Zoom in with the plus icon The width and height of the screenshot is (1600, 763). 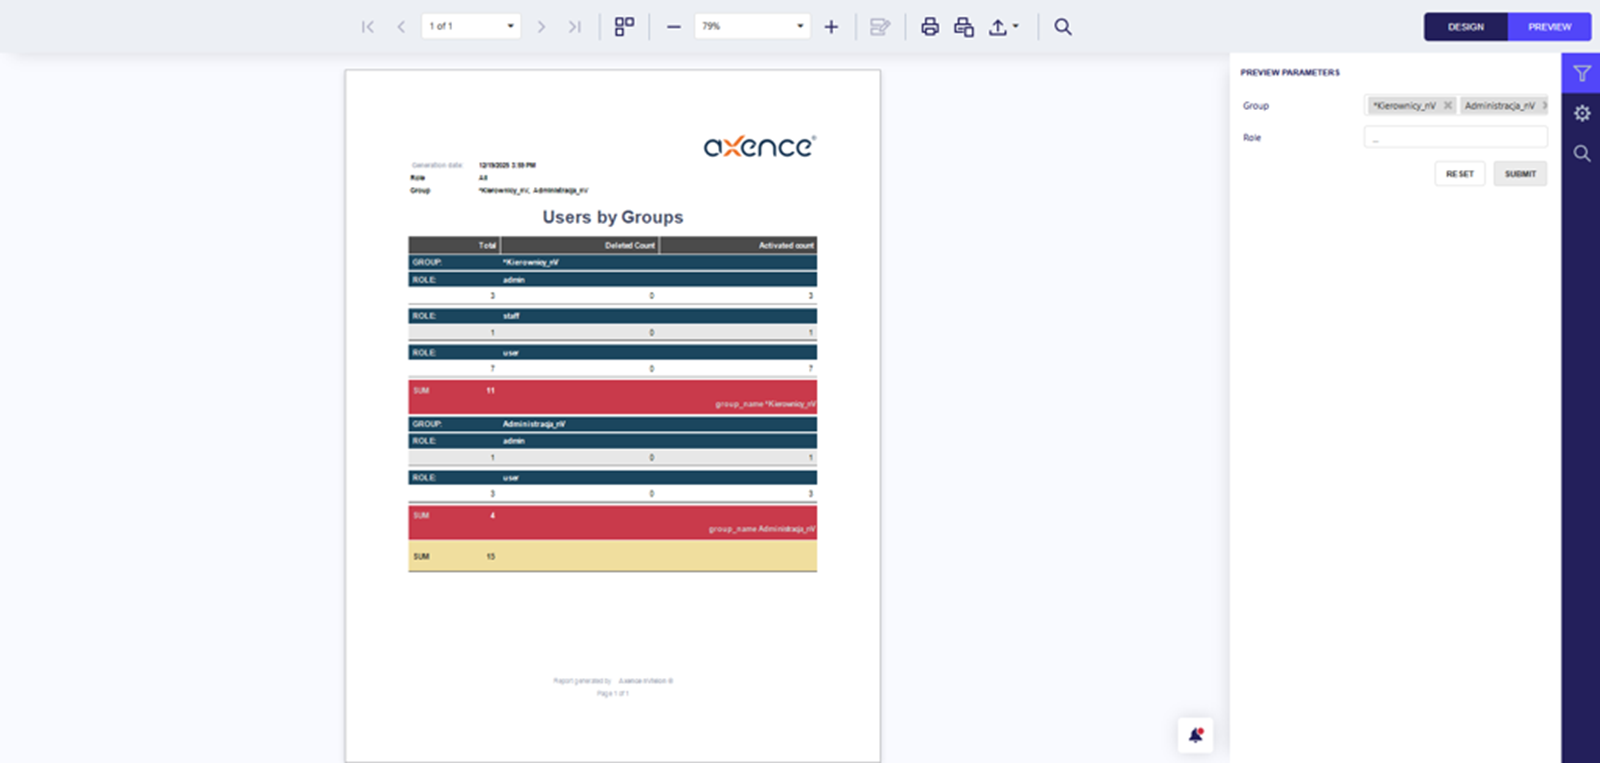(x=831, y=27)
